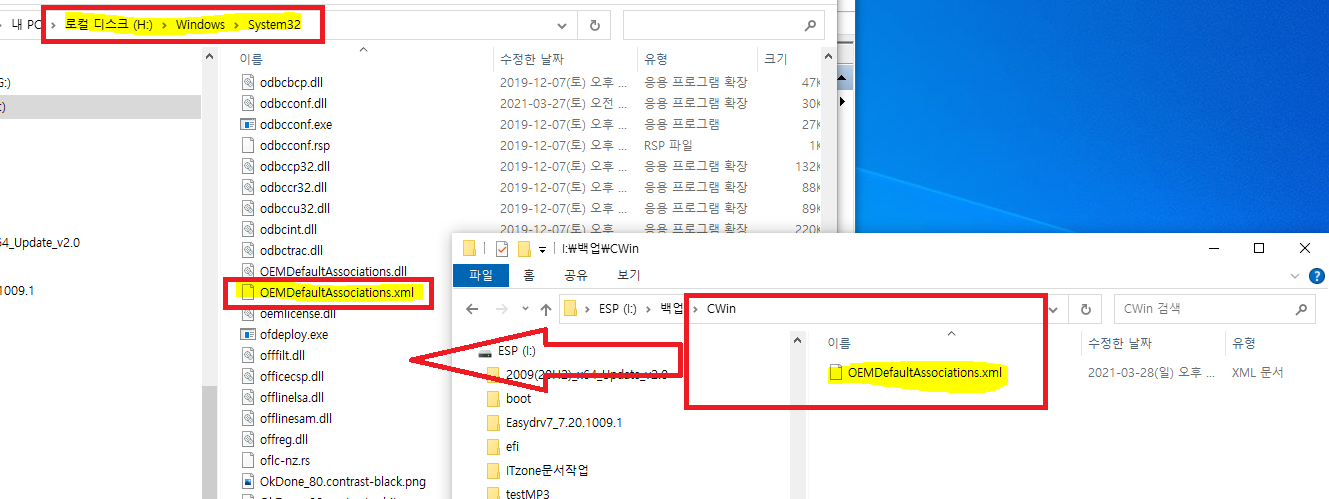The image size is (1329, 499).
Task: Select the efi folder in tree
Action: point(513,446)
